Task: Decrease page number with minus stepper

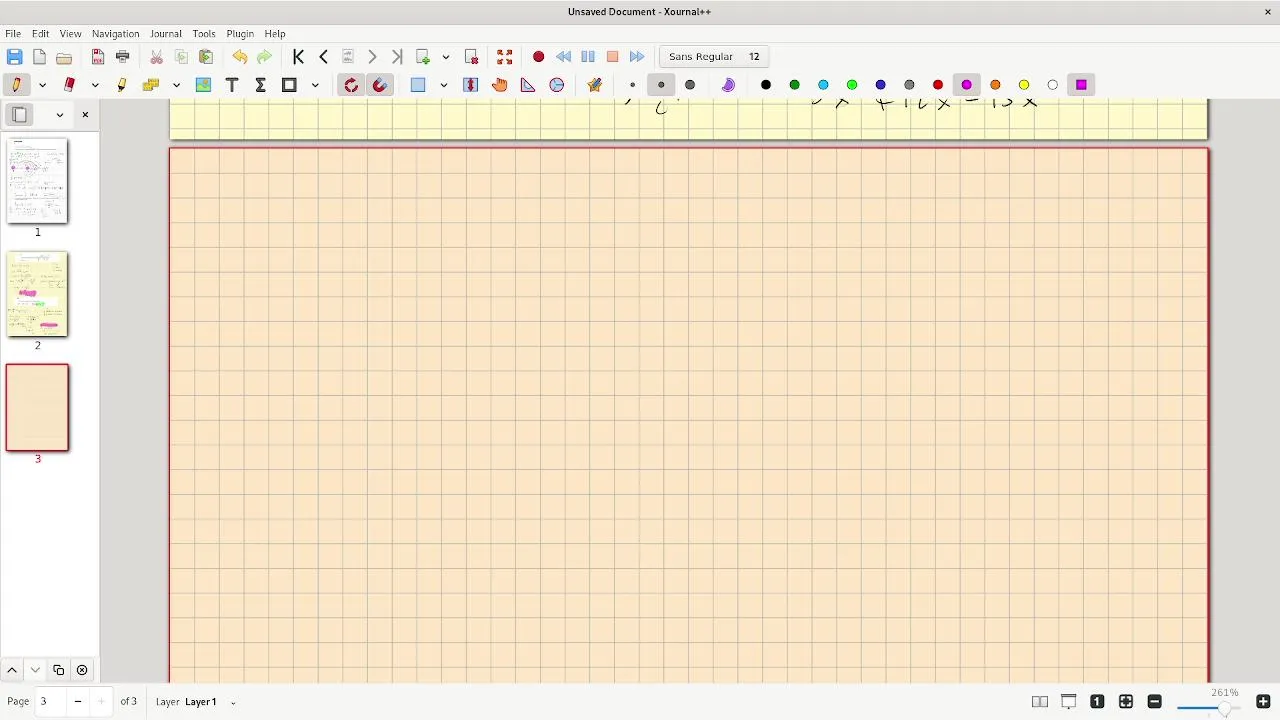Action: click(x=78, y=702)
